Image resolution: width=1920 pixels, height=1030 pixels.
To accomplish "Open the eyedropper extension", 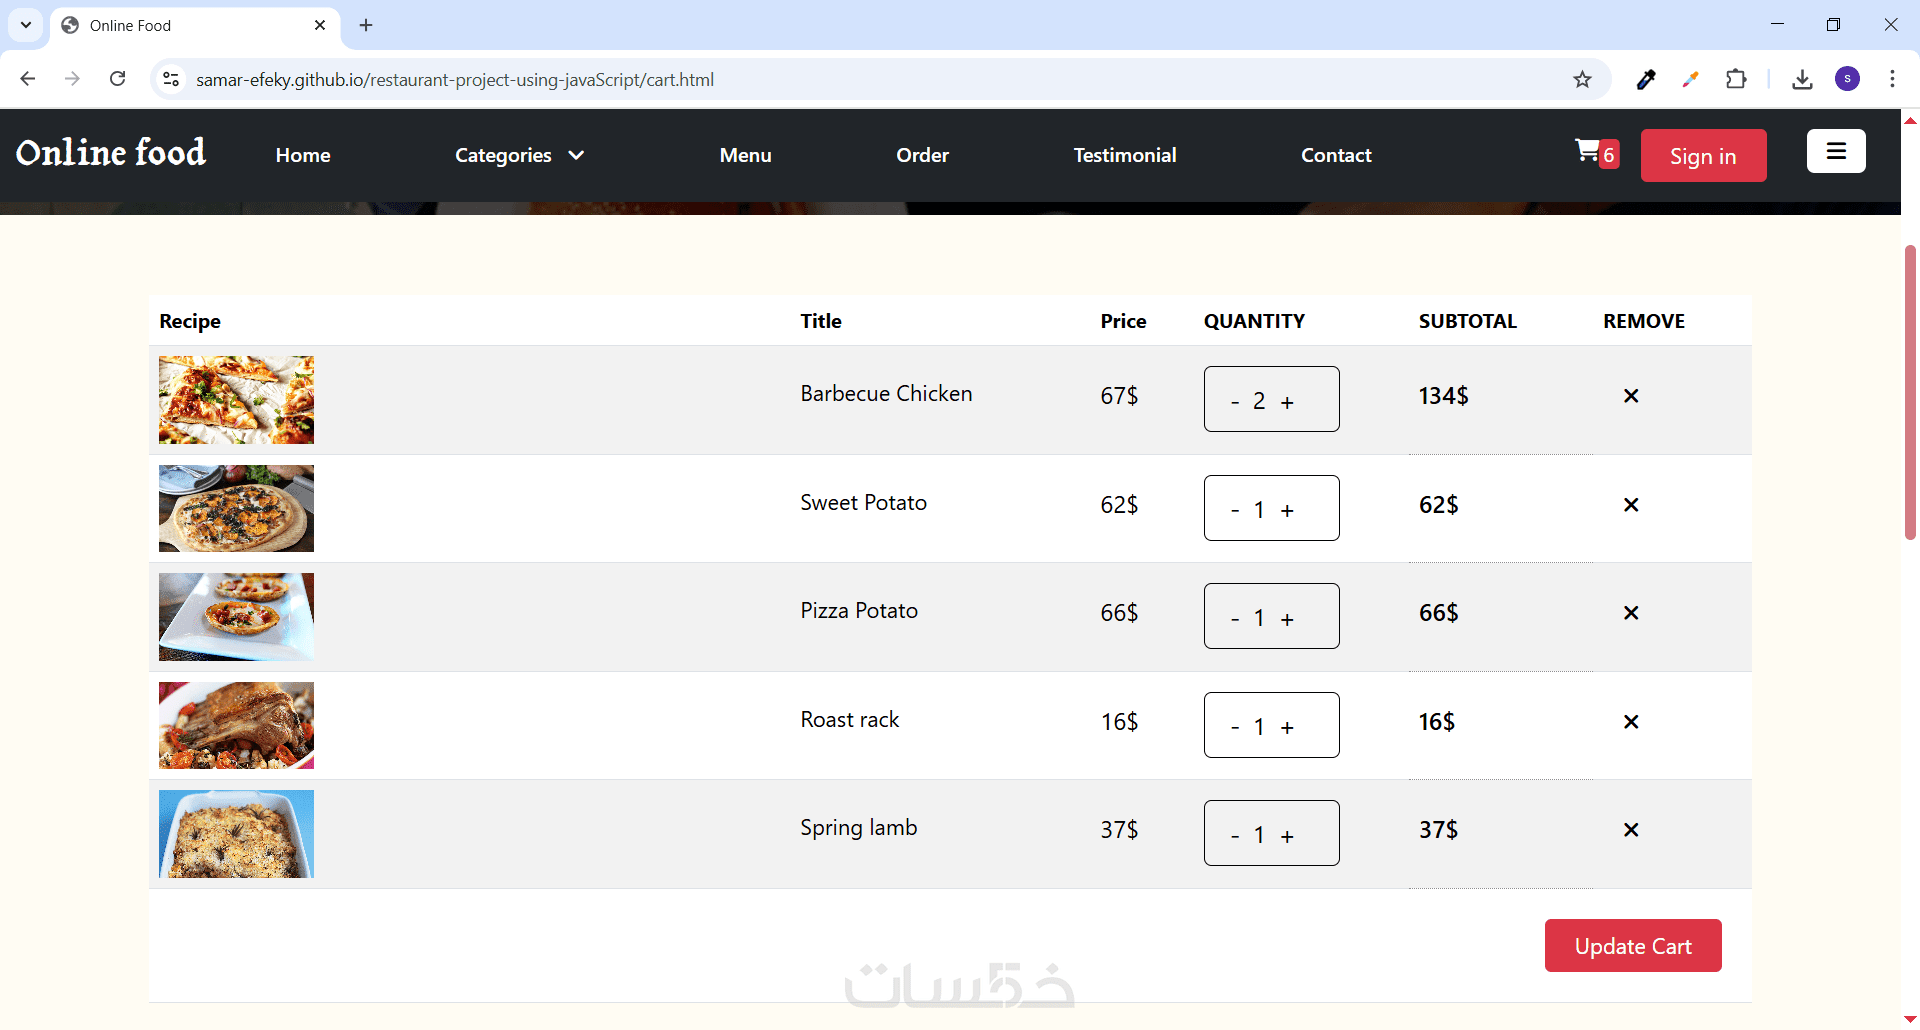I will pos(1646,79).
